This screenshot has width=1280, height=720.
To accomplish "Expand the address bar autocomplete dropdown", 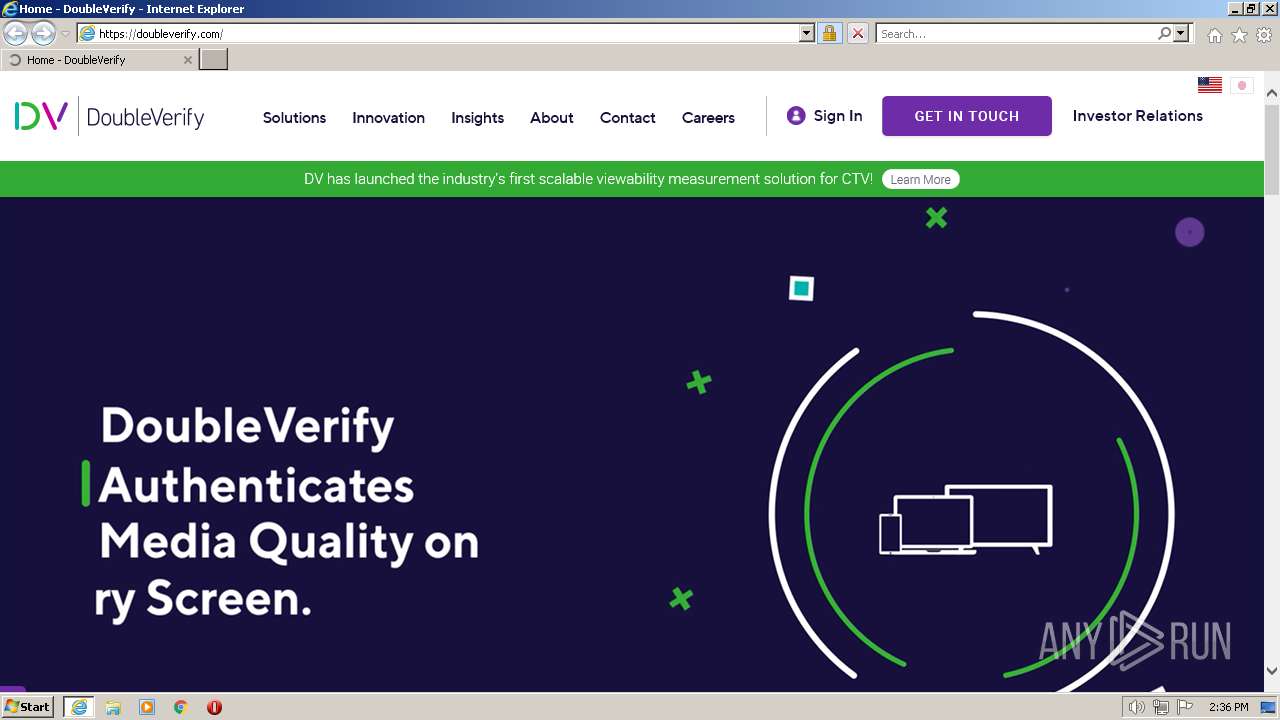I will point(807,34).
